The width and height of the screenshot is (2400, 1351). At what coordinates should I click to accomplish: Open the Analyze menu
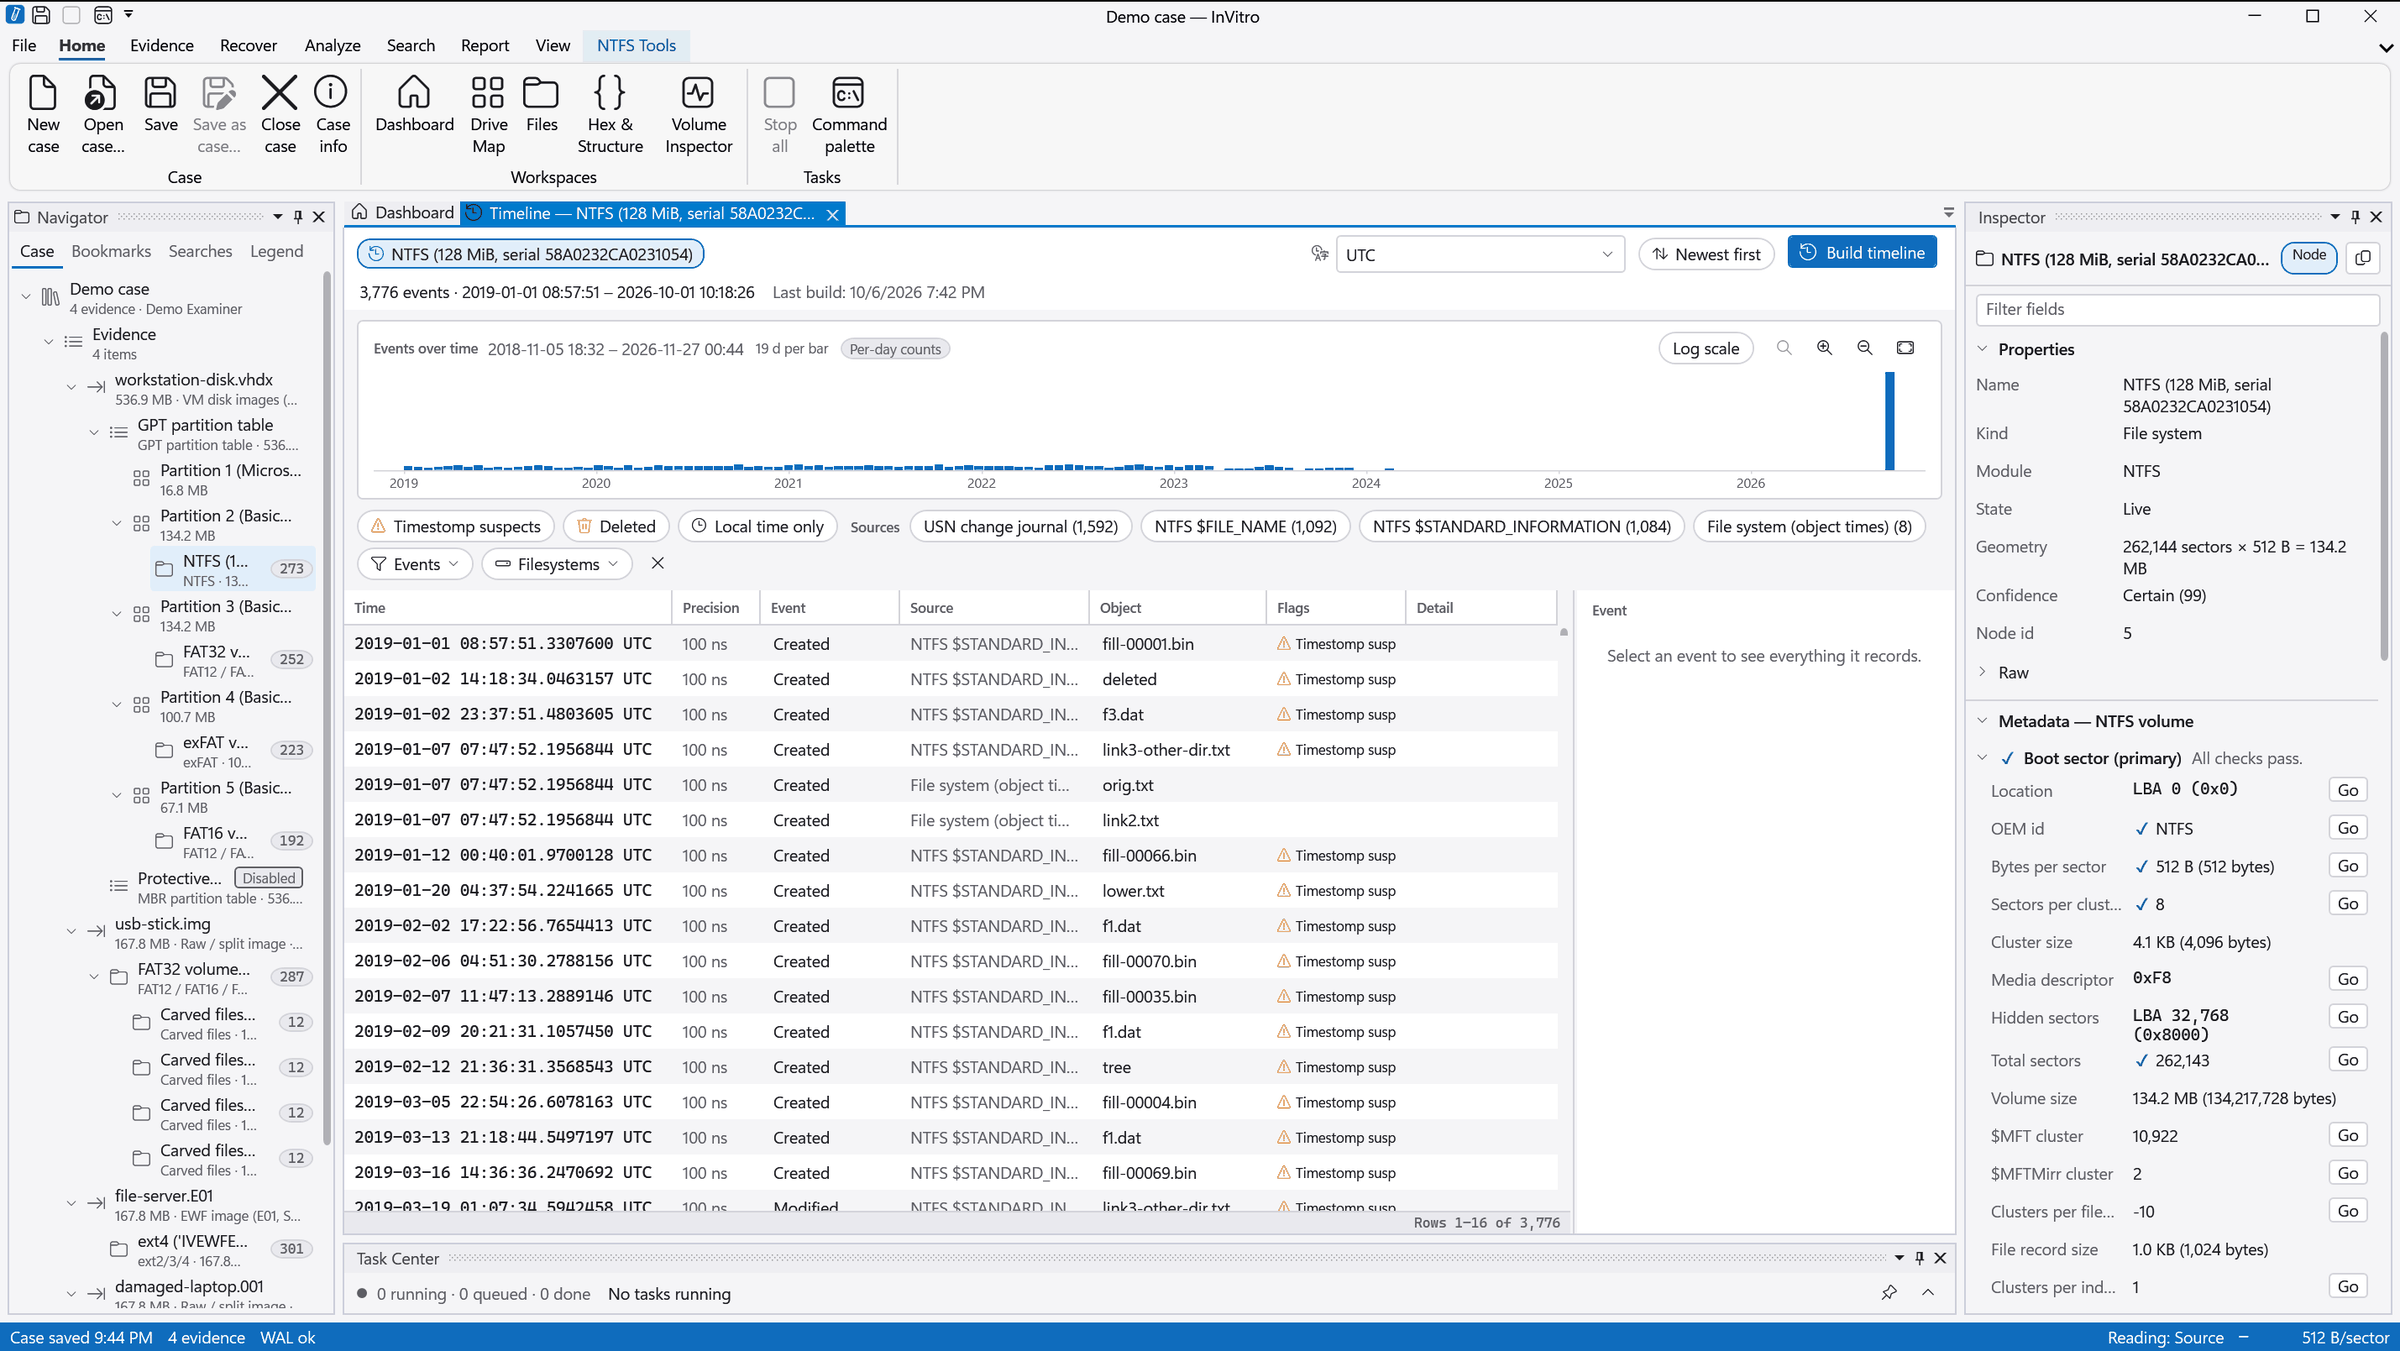click(332, 45)
